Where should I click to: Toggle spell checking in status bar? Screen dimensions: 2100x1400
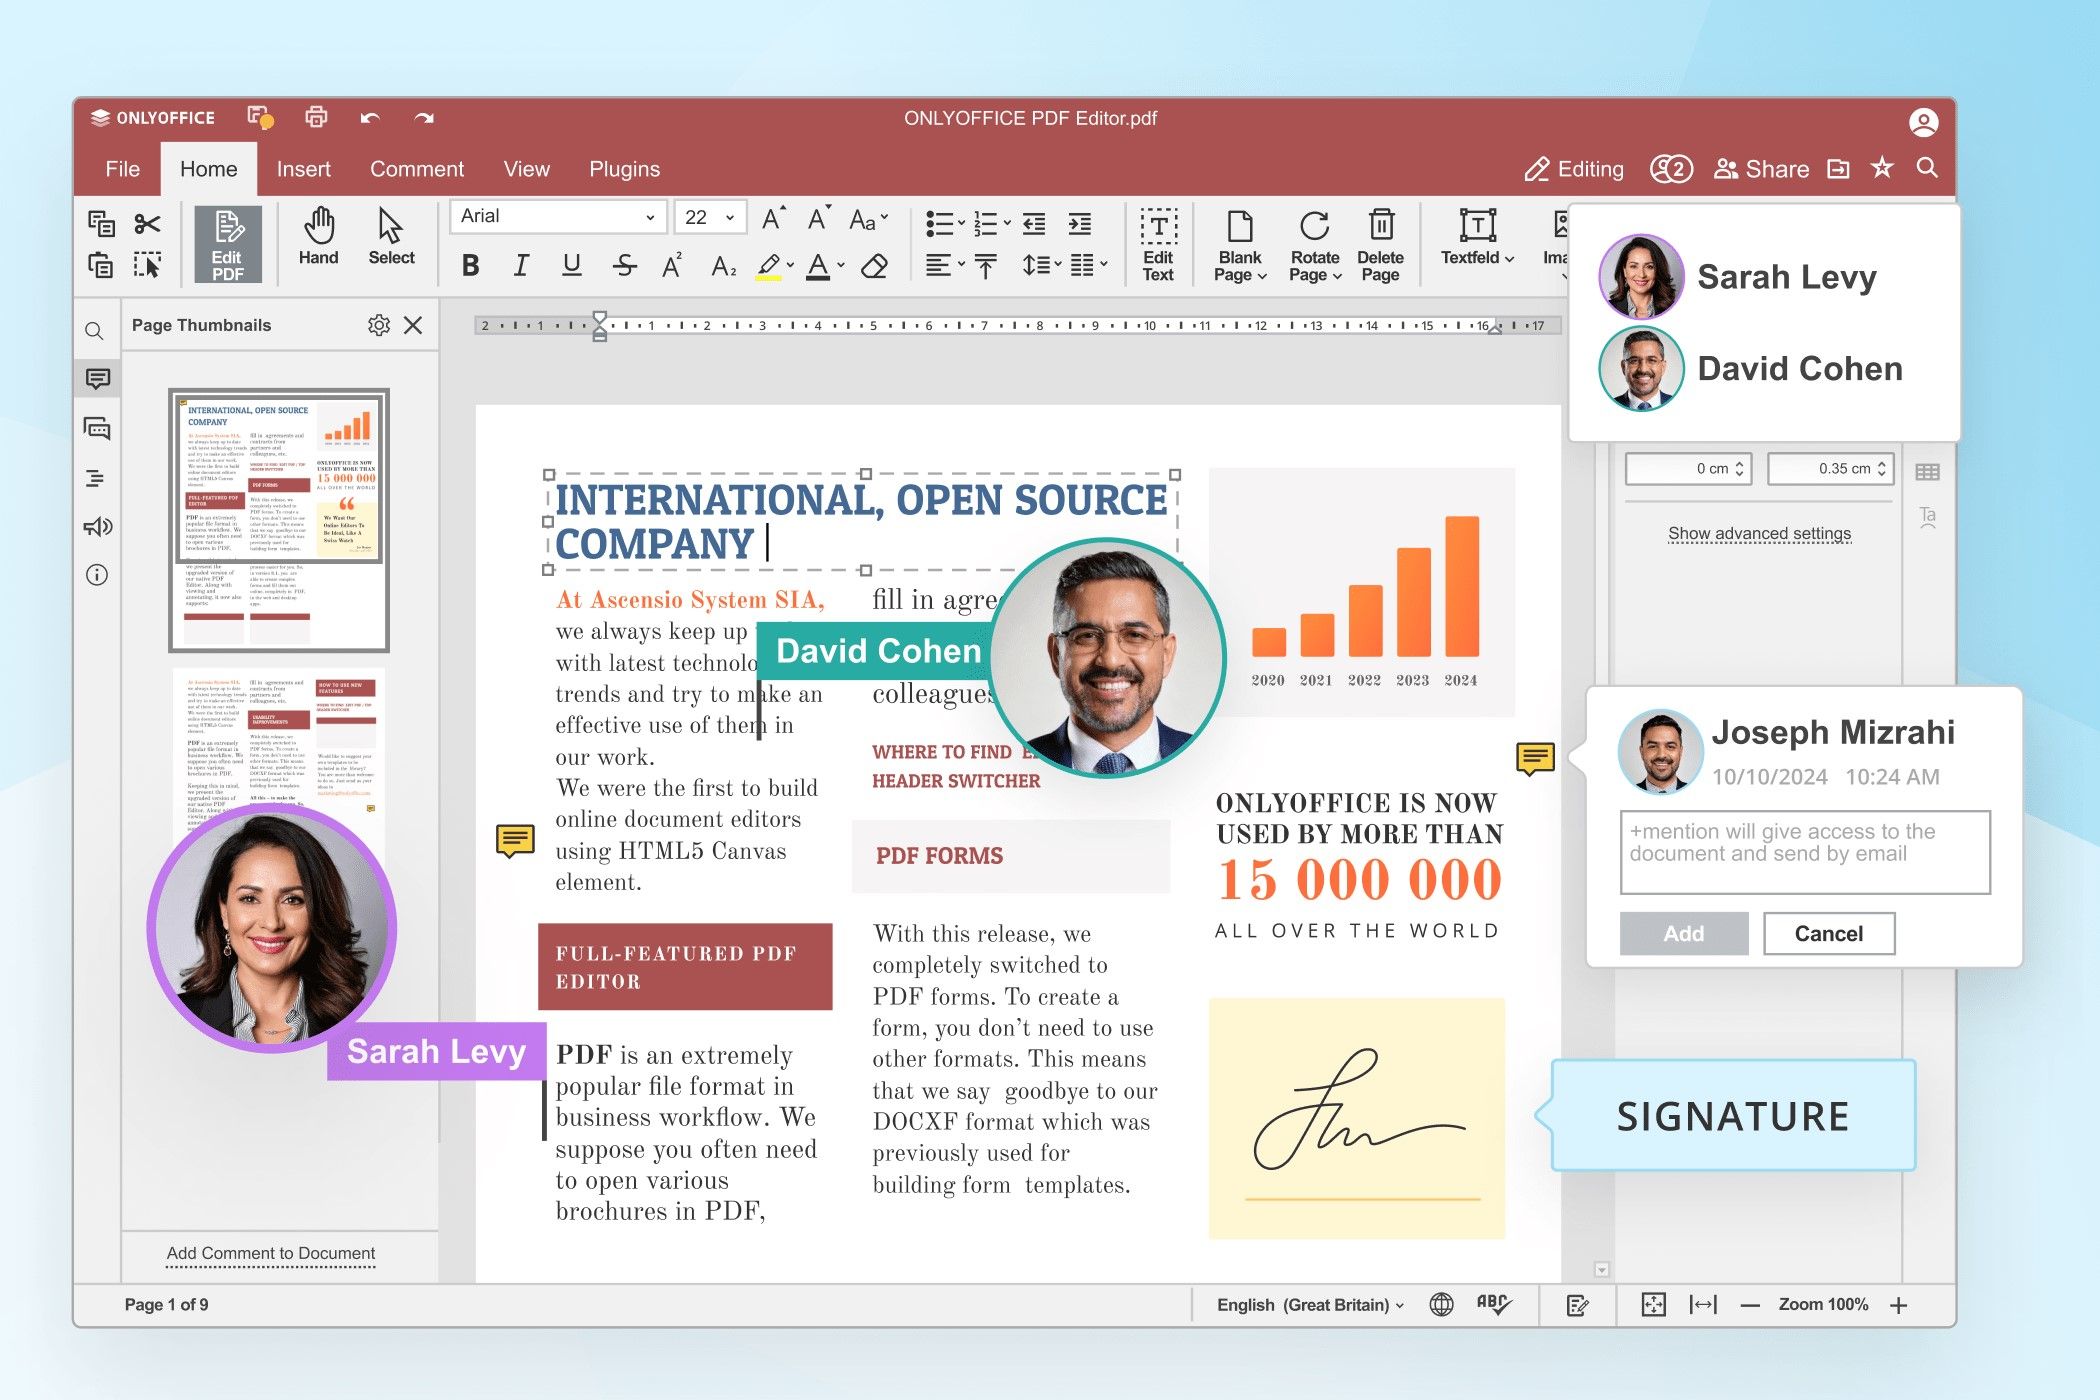tap(1494, 1304)
